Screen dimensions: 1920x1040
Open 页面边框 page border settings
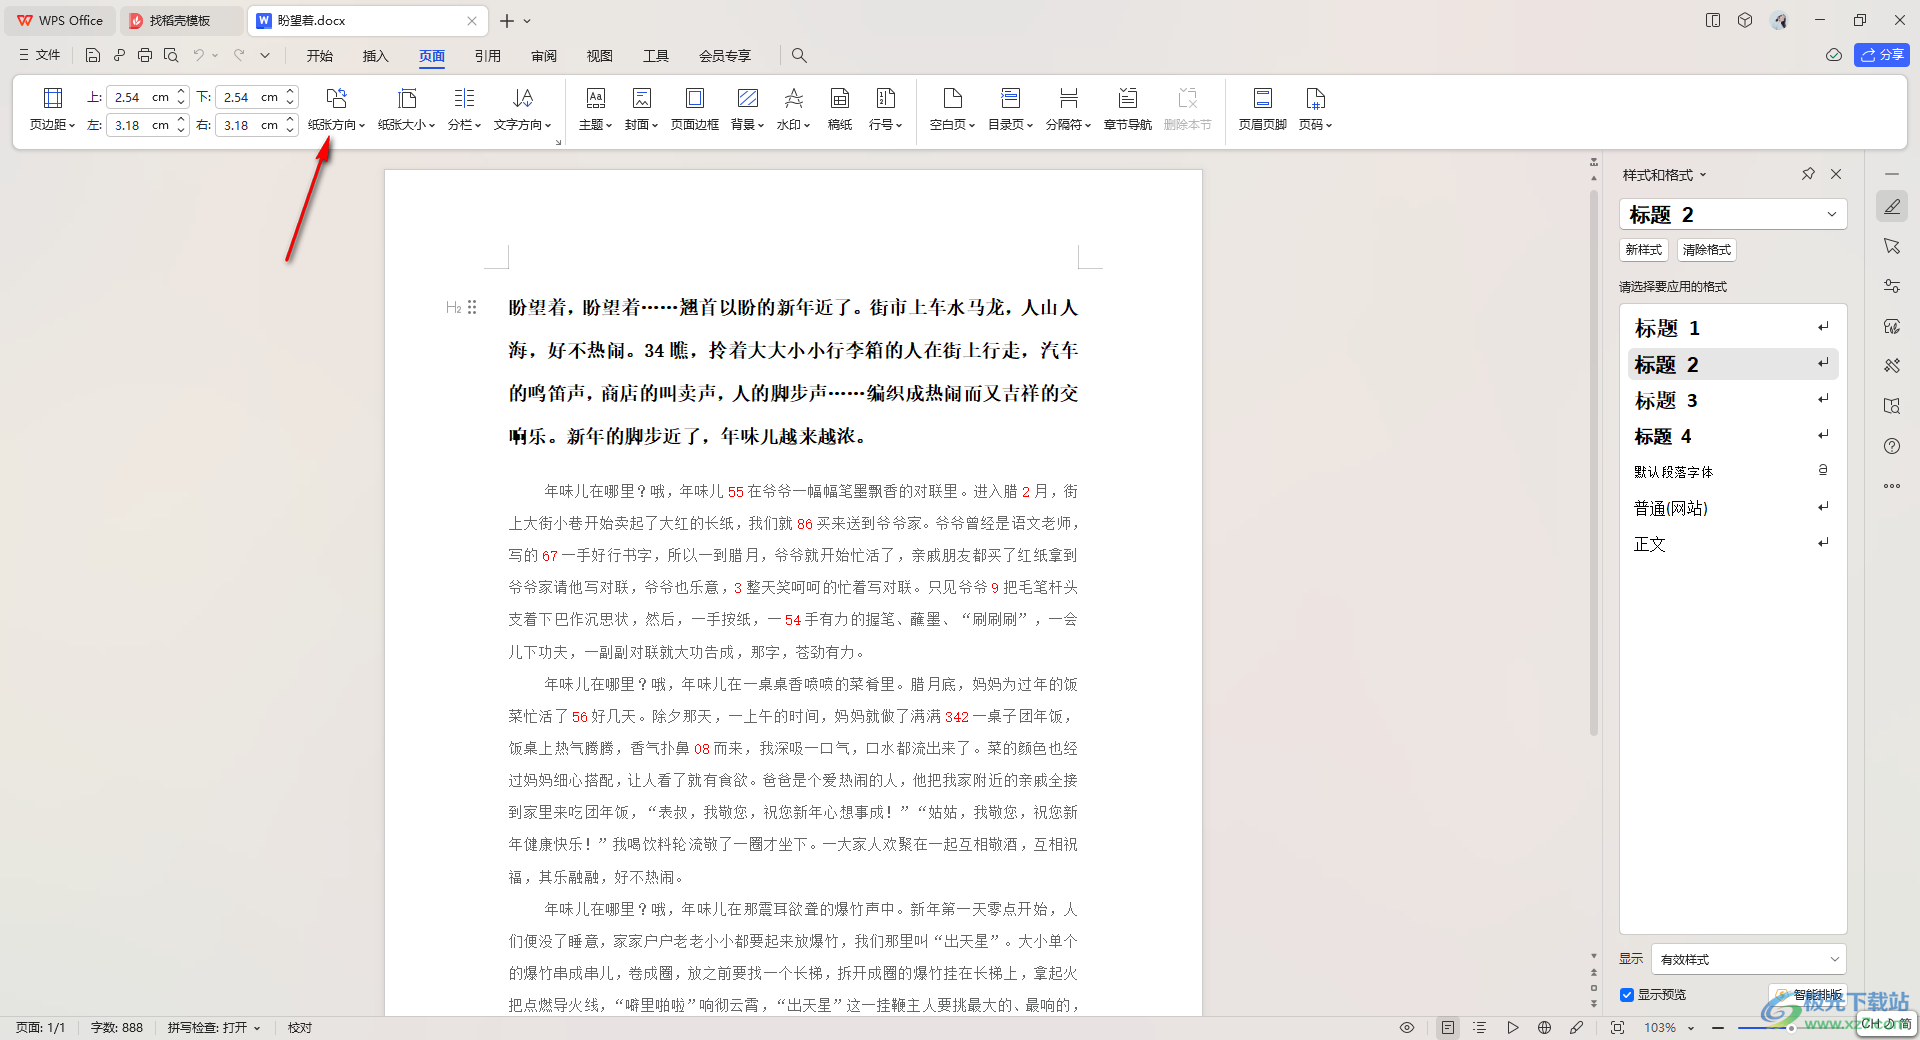point(694,108)
